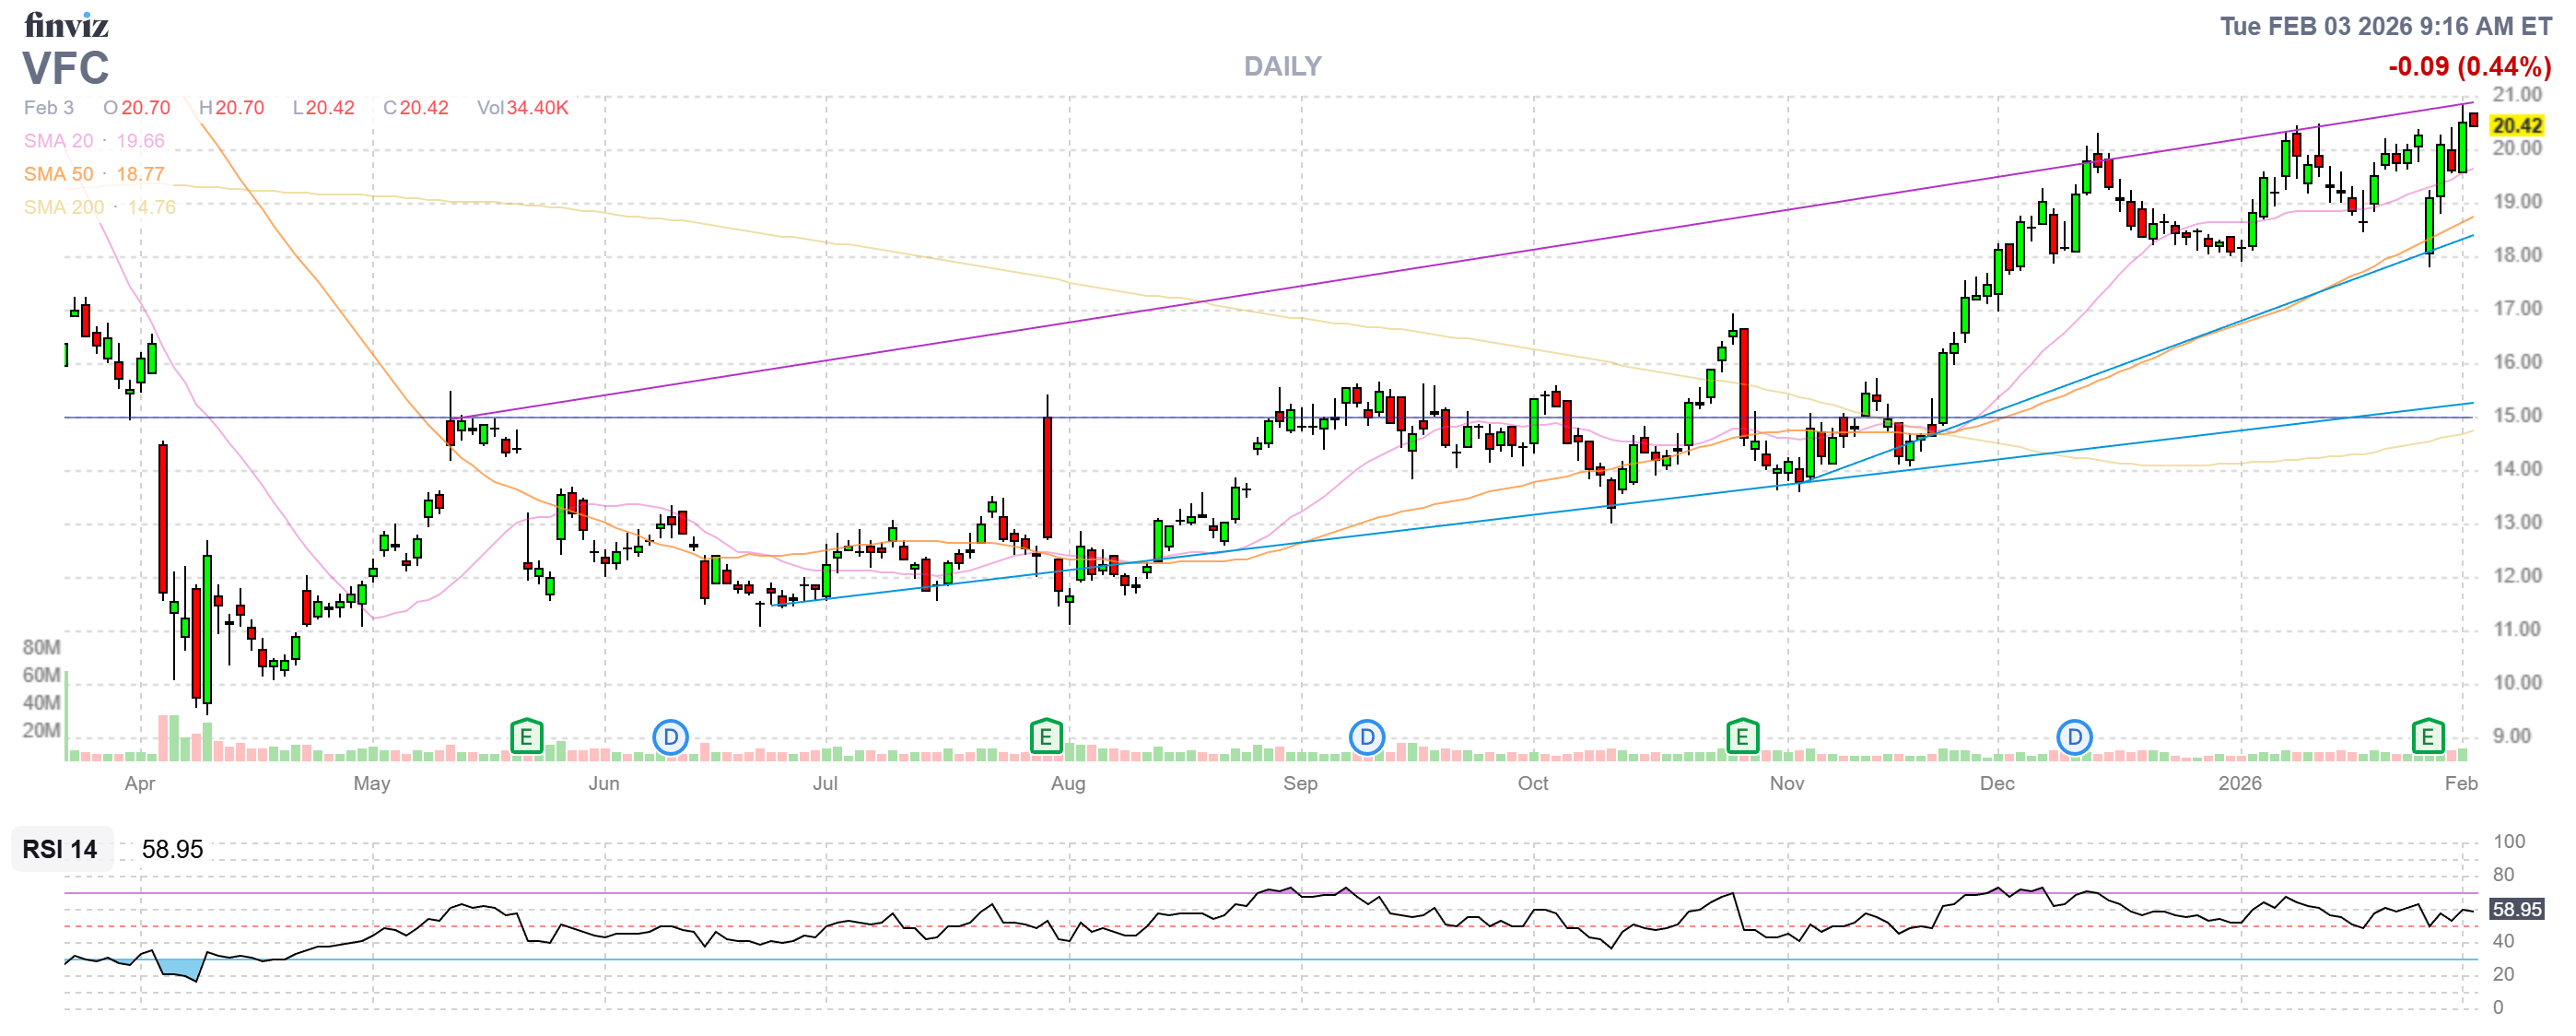Click the RSI 14 indicator label
Image resolution: width=2576 pixels, height=1036 pixels.
tap(60, 850)
